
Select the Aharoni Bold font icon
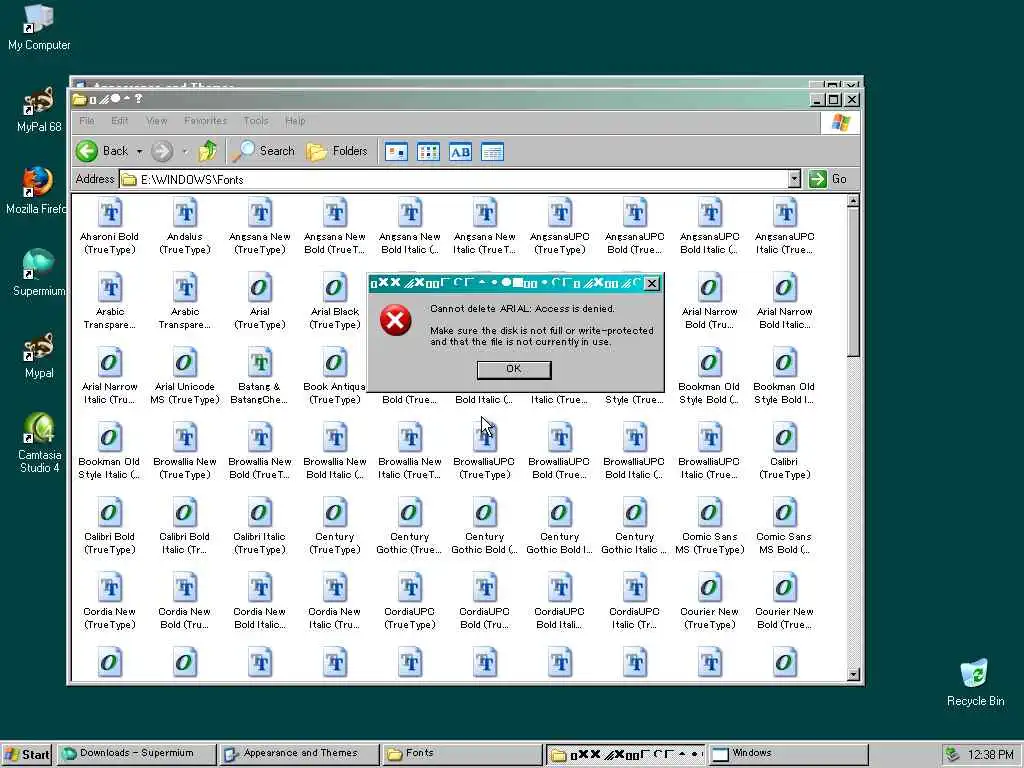click(110, 226)
